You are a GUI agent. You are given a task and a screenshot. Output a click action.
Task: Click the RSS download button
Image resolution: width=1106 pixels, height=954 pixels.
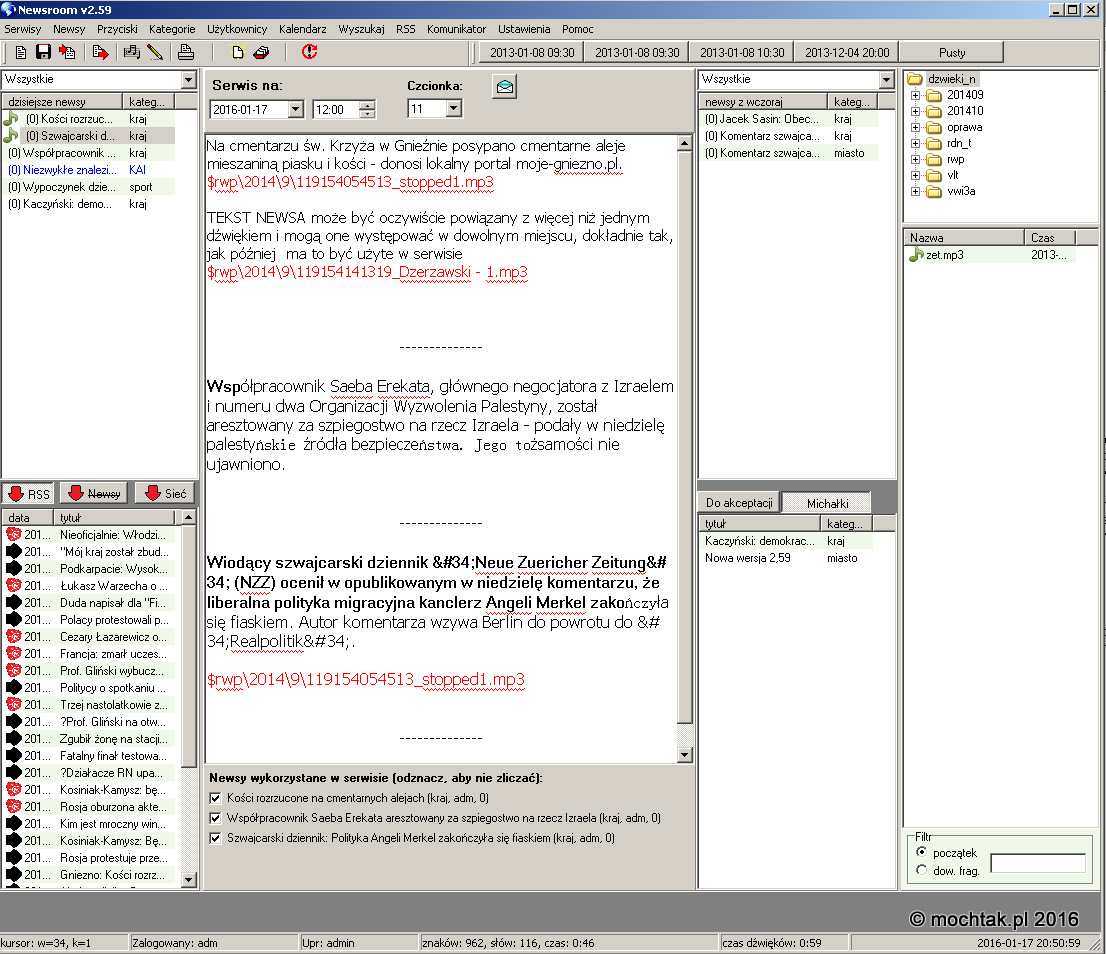[29, 494]
